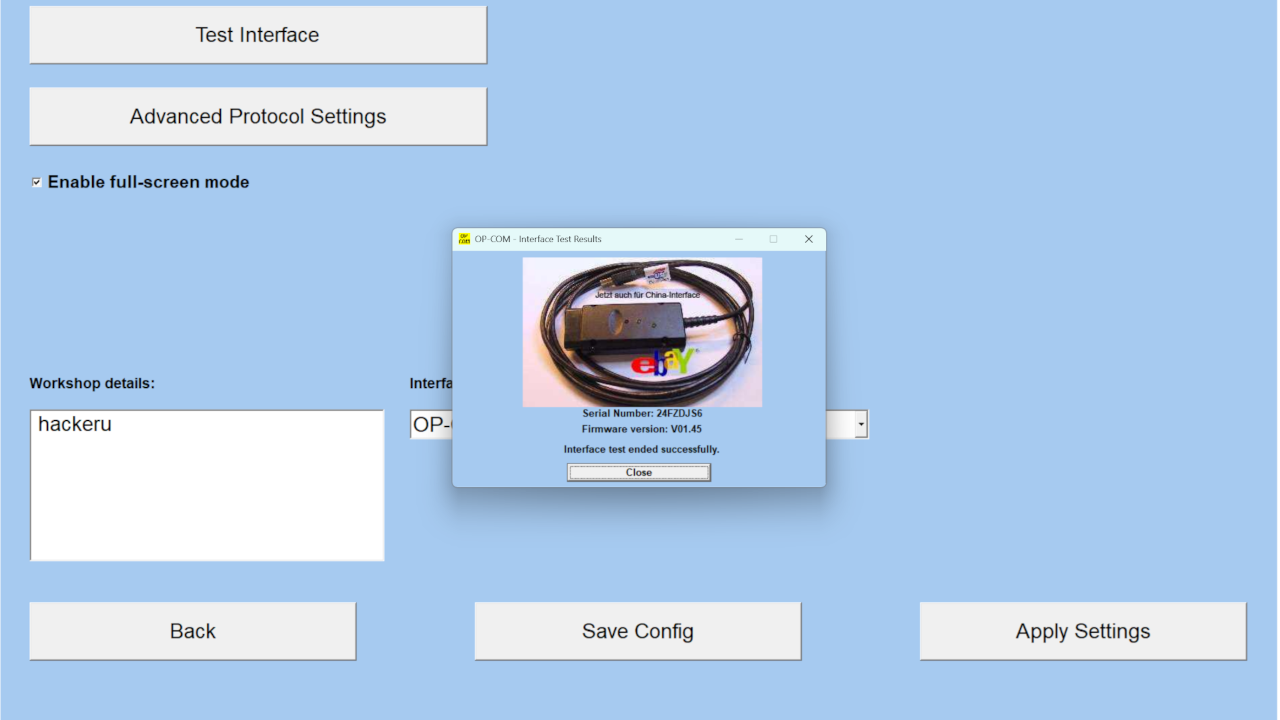Select the text "hackeru" in workshop field
Image resolution: width=1280 pixels, height=720 pixels.
(x=75, y=424)
